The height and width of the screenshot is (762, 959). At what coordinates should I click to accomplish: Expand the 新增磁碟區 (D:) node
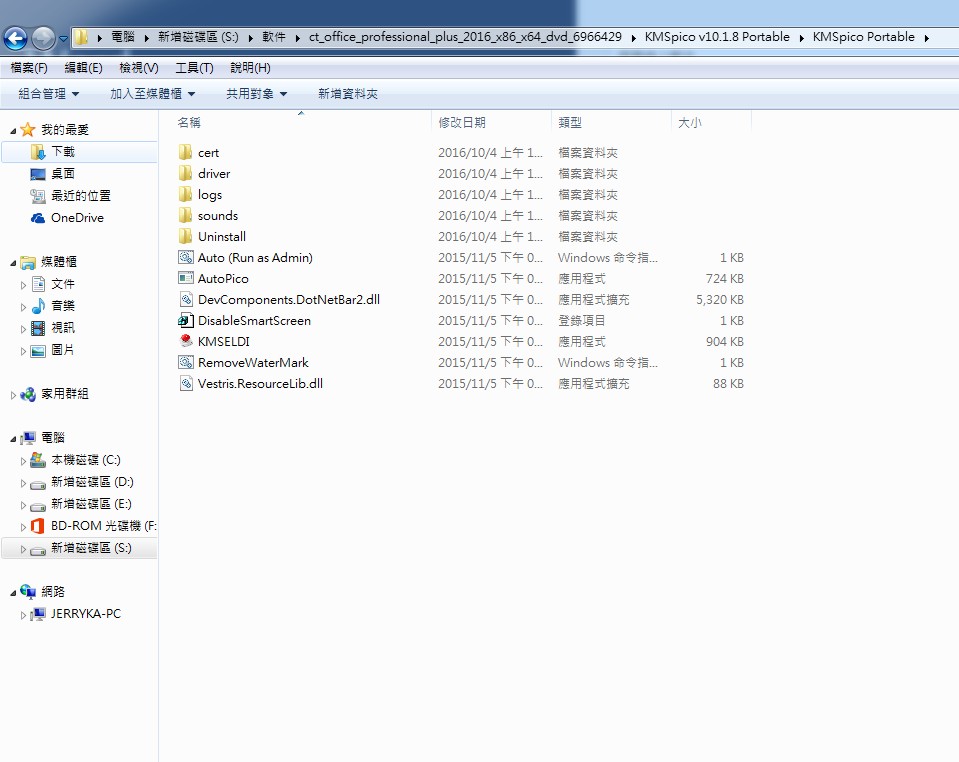pos(23,483)
